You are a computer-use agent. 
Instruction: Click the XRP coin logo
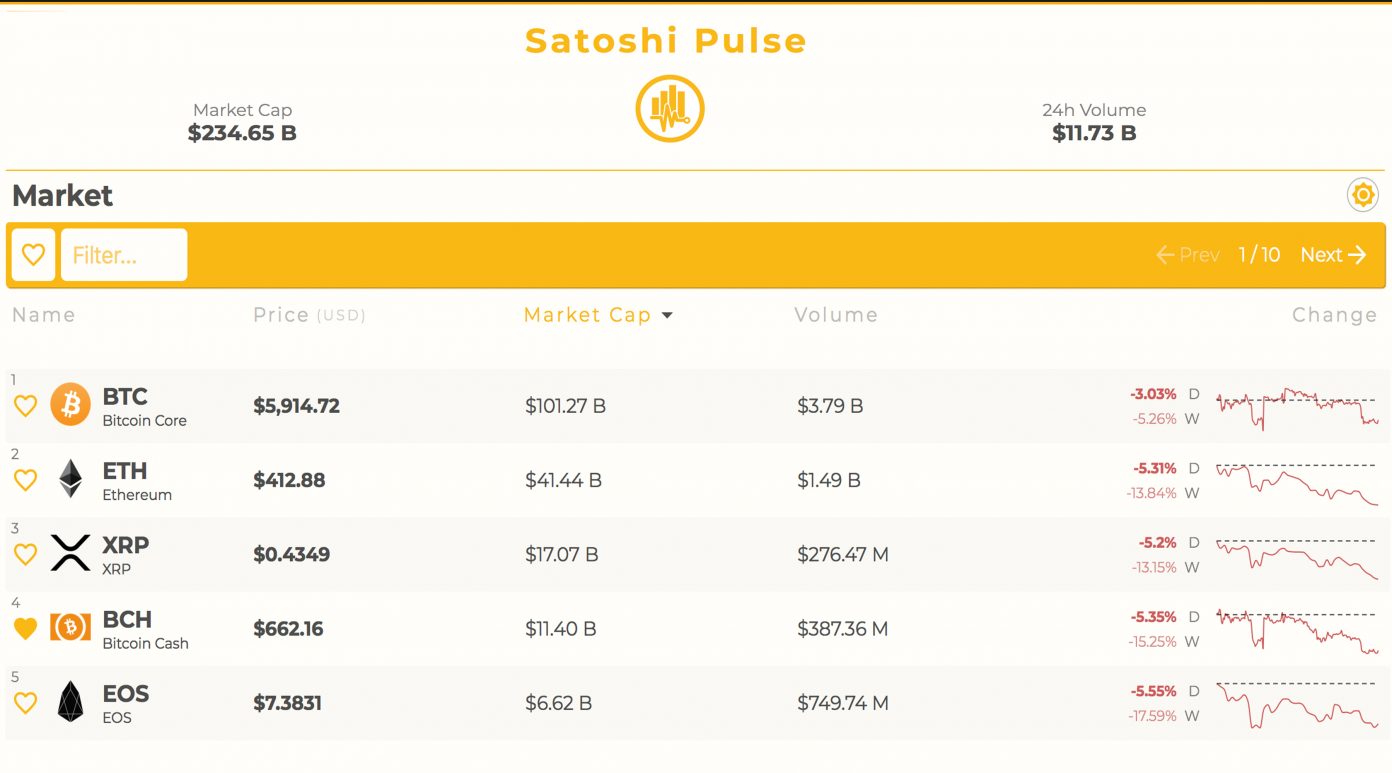(x=71, y=553)
